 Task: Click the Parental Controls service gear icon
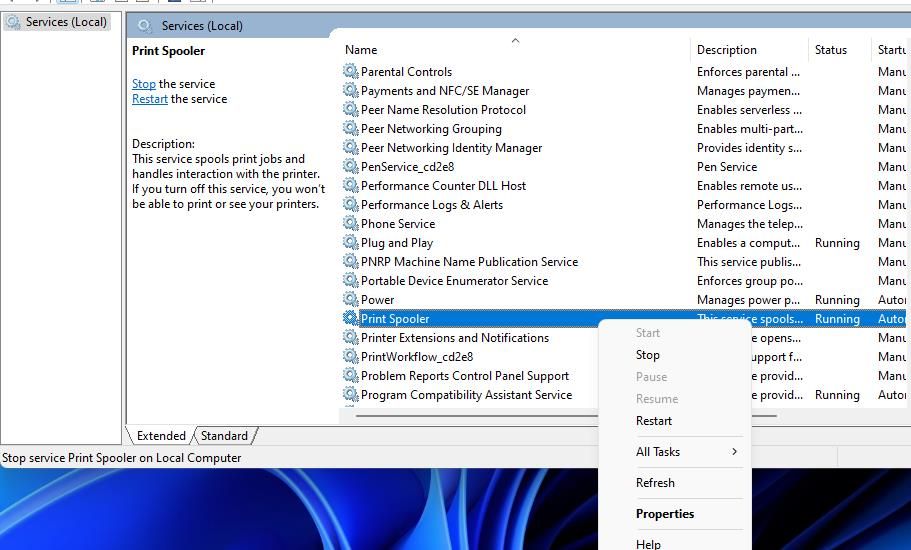click(x=350, y=71)
